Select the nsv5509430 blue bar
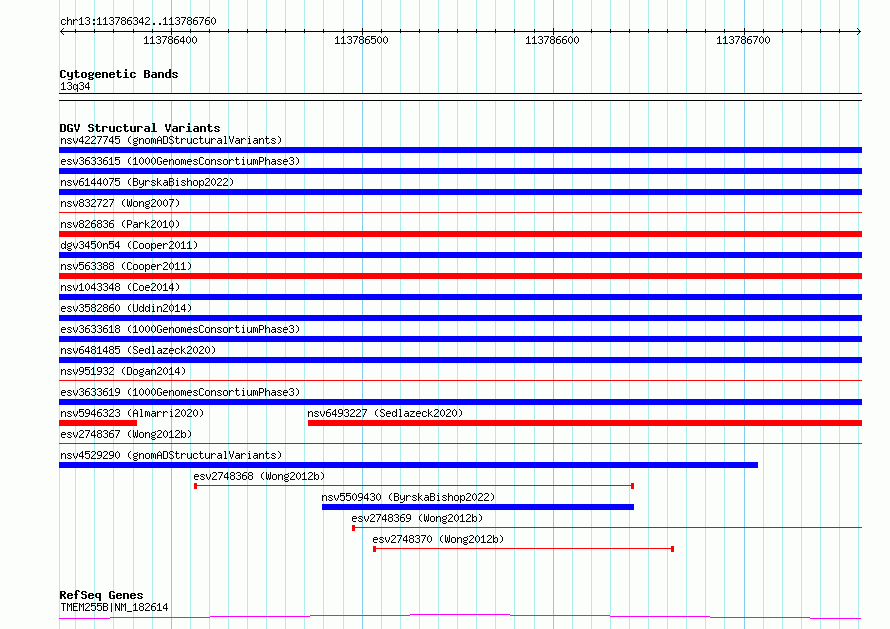This screenshot has height=629, width=890. pos(478,507)
